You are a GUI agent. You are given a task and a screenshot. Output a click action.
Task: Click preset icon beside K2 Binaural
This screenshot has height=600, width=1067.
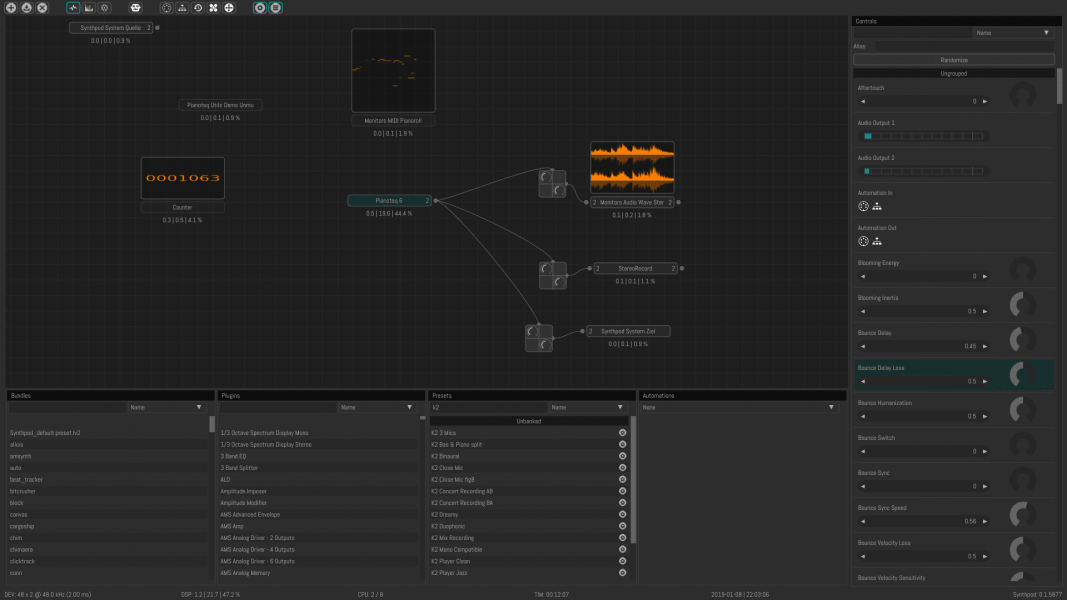623,456
